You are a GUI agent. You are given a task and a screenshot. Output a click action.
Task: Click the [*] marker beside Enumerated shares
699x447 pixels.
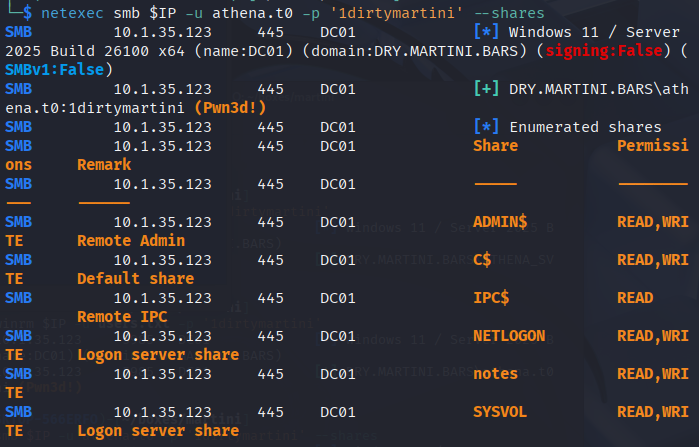tap(486, 127)
